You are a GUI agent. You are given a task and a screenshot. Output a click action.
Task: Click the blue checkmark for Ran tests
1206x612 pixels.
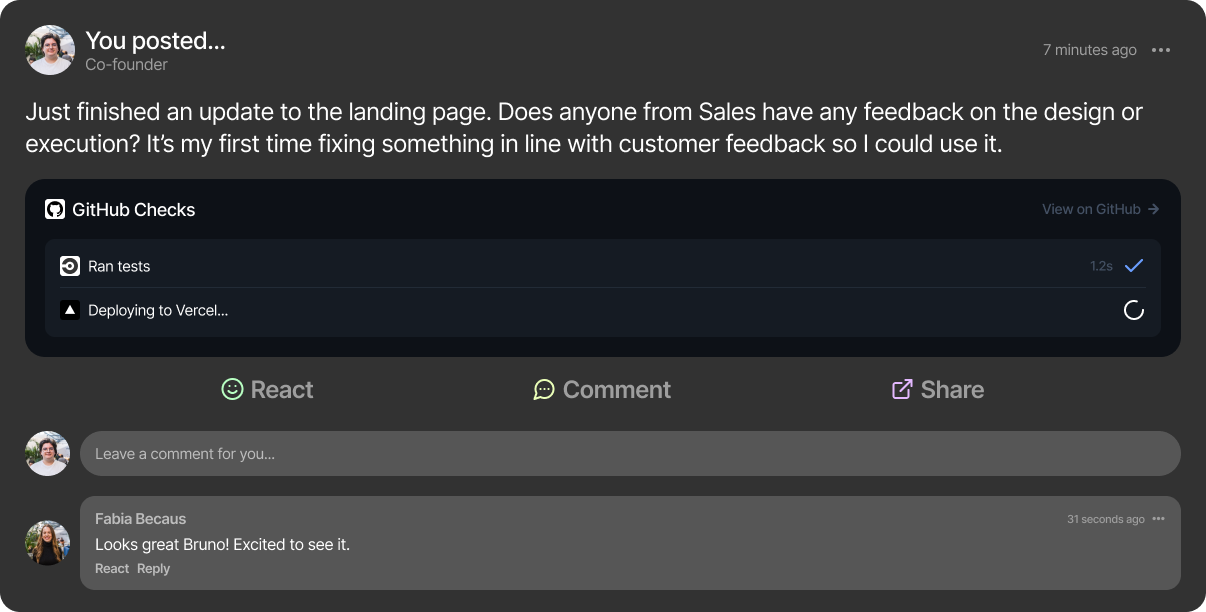tap(1134, 266)
